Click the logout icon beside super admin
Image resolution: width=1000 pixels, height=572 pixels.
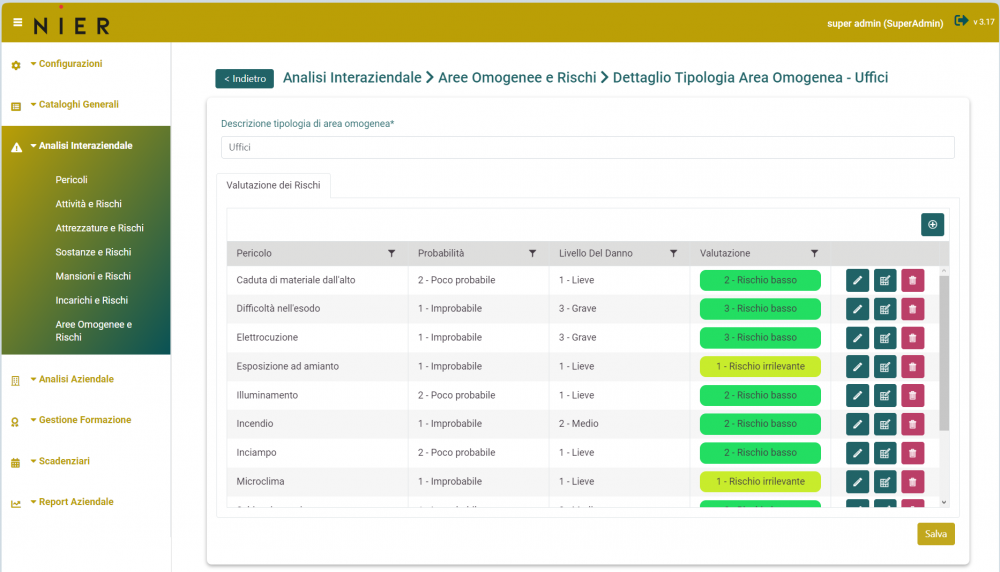click(961, 21)
